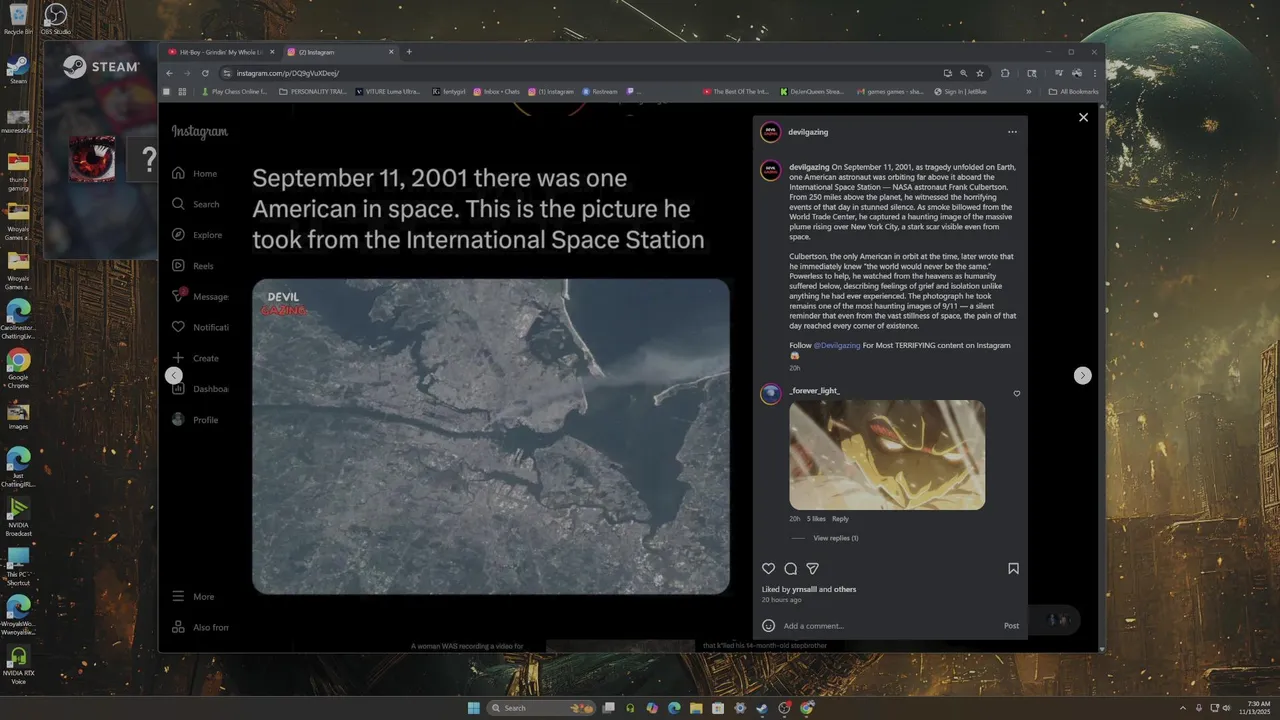Click devilgazing avatar in post header
This screenshot has width=1280, height=720.
coord(771,132)
